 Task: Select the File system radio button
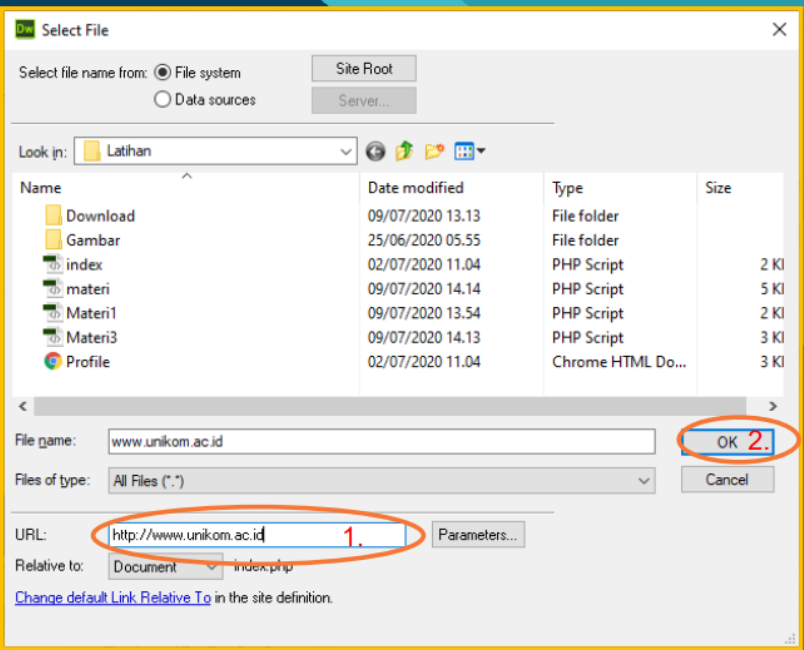163,73
